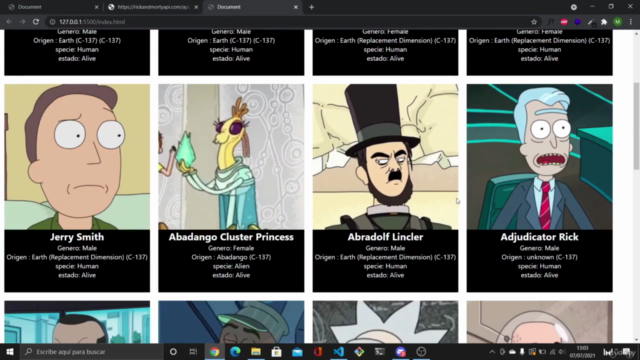Click the Abradolf Lincler character image

pos(385,157)
